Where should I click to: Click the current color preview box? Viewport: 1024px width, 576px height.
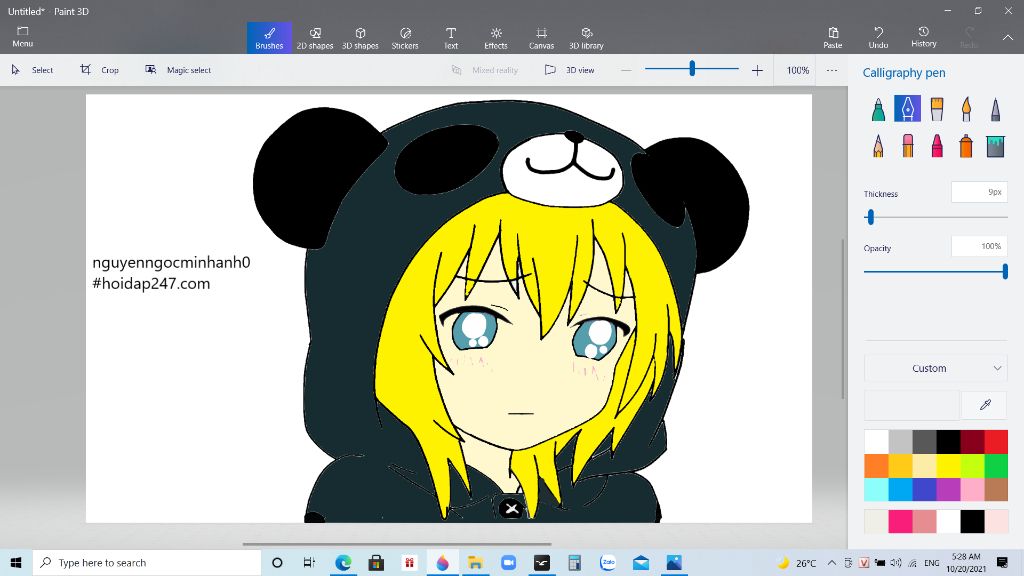coord(912,405)
